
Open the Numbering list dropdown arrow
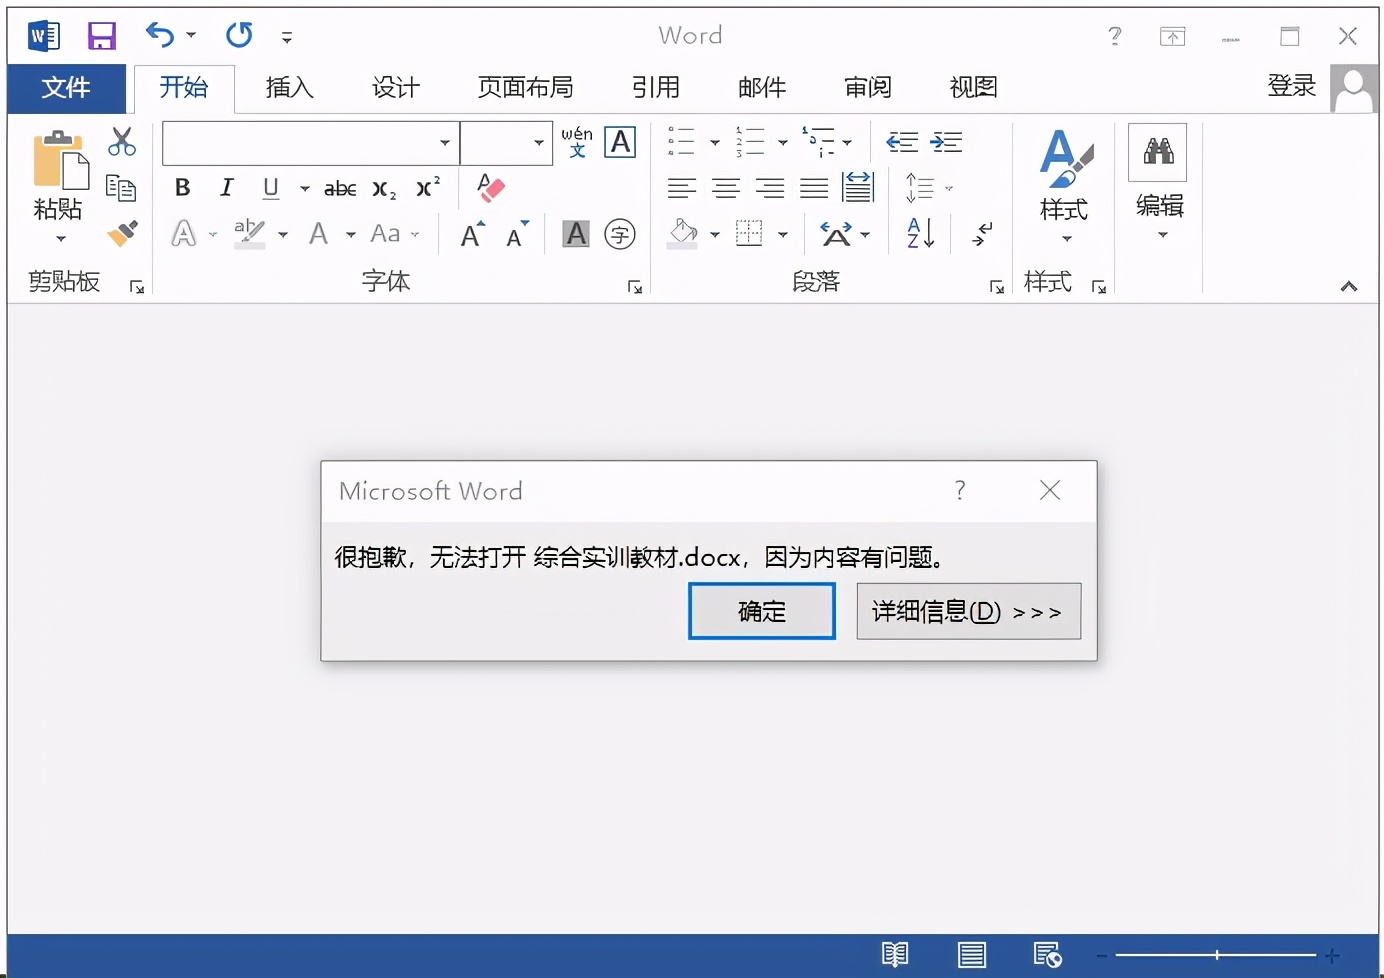pos(783,143)
